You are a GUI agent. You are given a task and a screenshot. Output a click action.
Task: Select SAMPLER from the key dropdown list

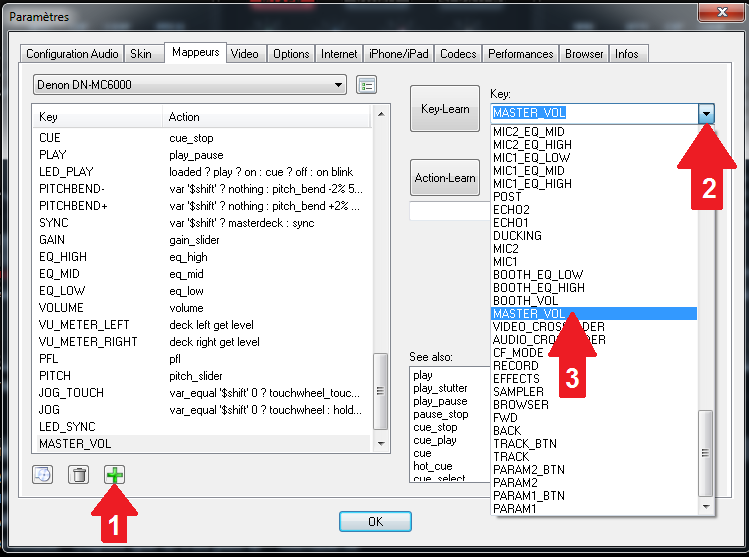[518, 391]
